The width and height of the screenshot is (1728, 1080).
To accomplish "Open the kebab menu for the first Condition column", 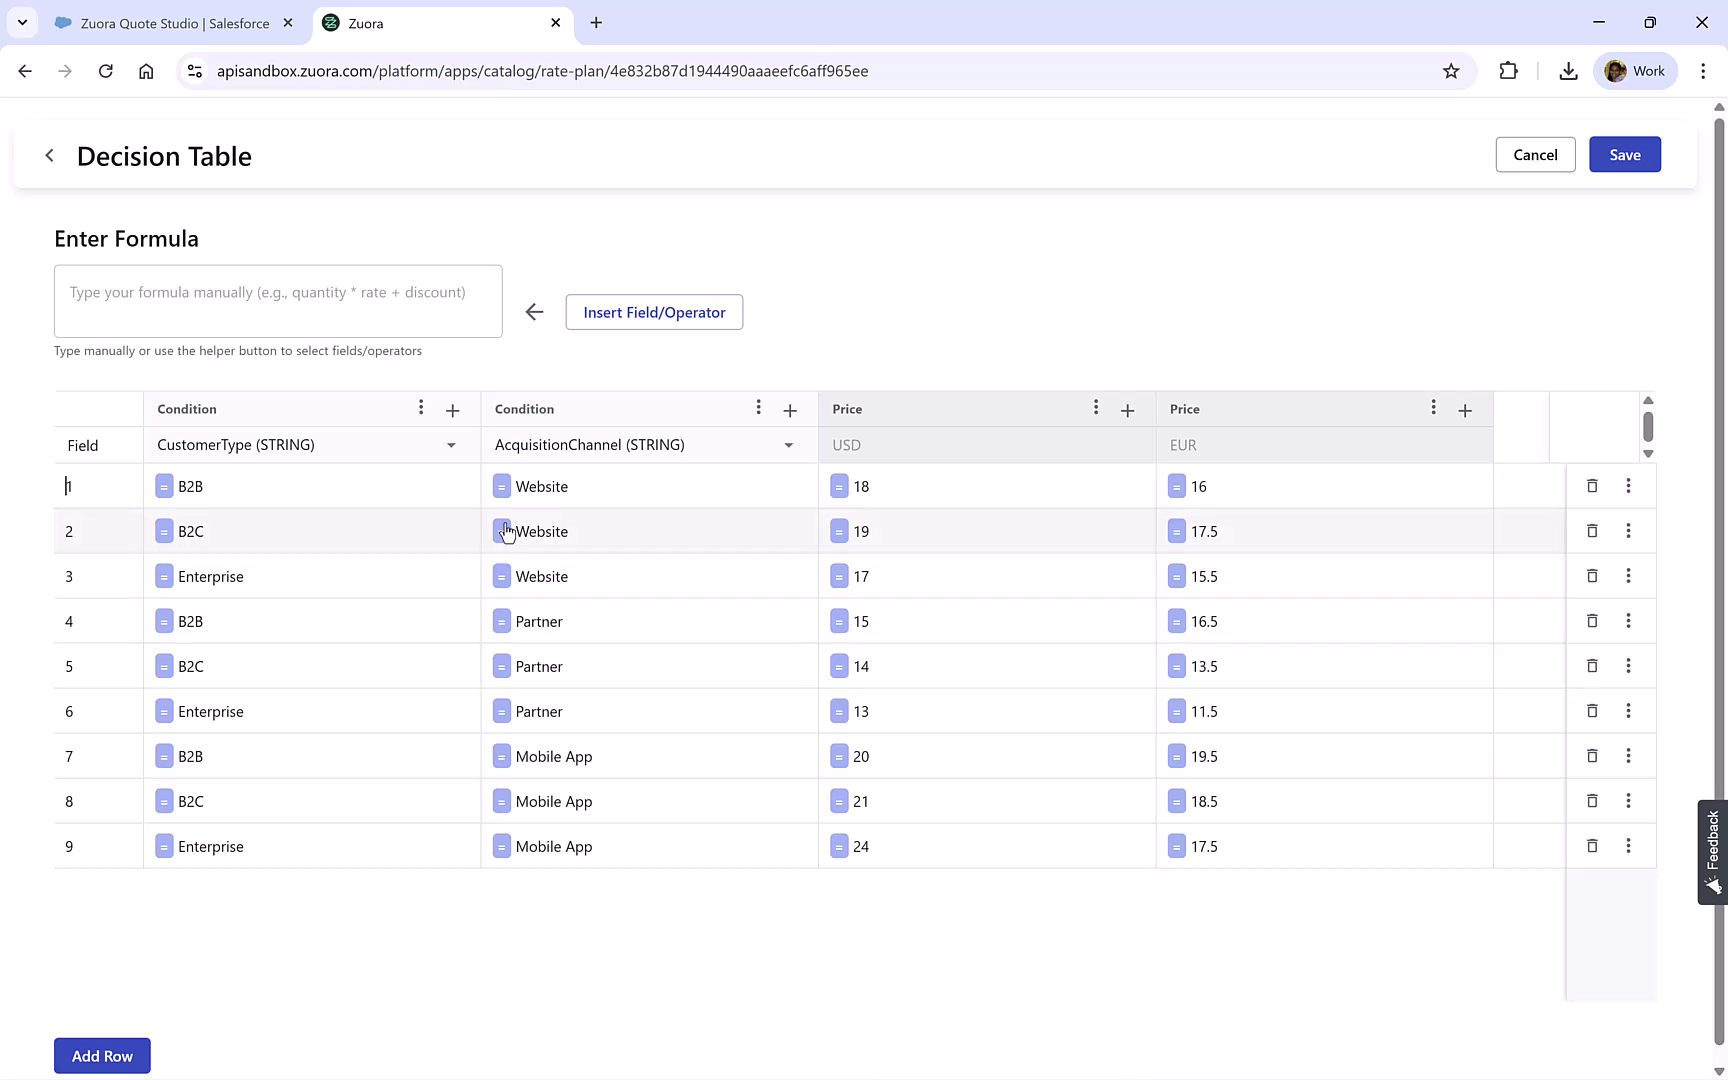I will click(421, 408).
